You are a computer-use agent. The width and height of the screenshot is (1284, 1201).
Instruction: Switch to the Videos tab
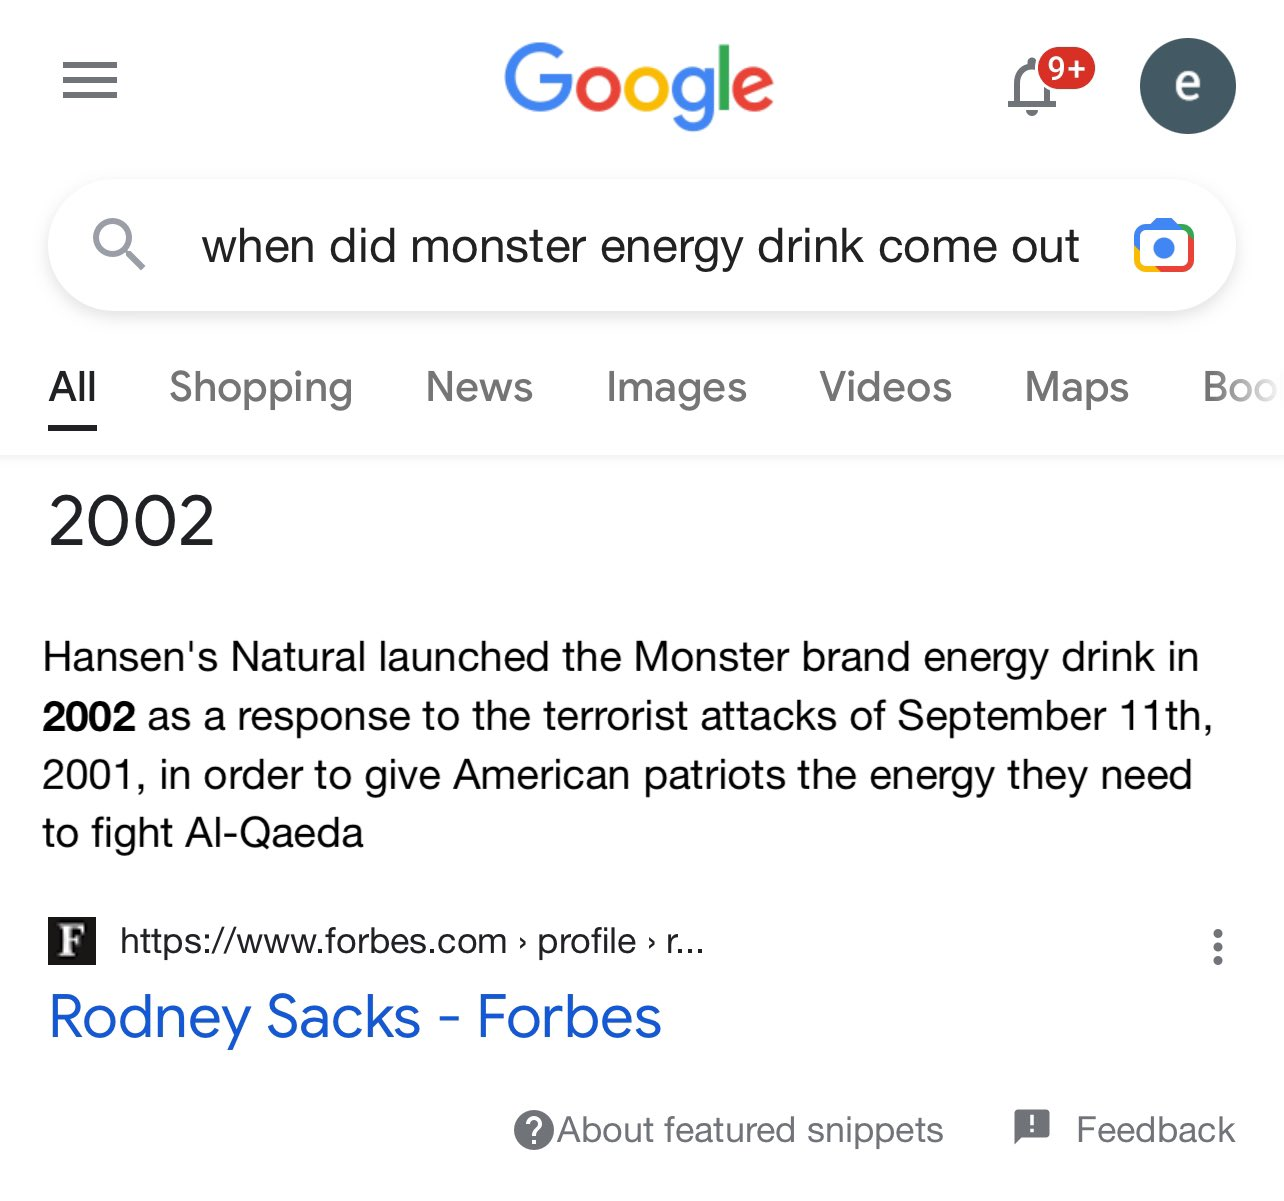885,387
